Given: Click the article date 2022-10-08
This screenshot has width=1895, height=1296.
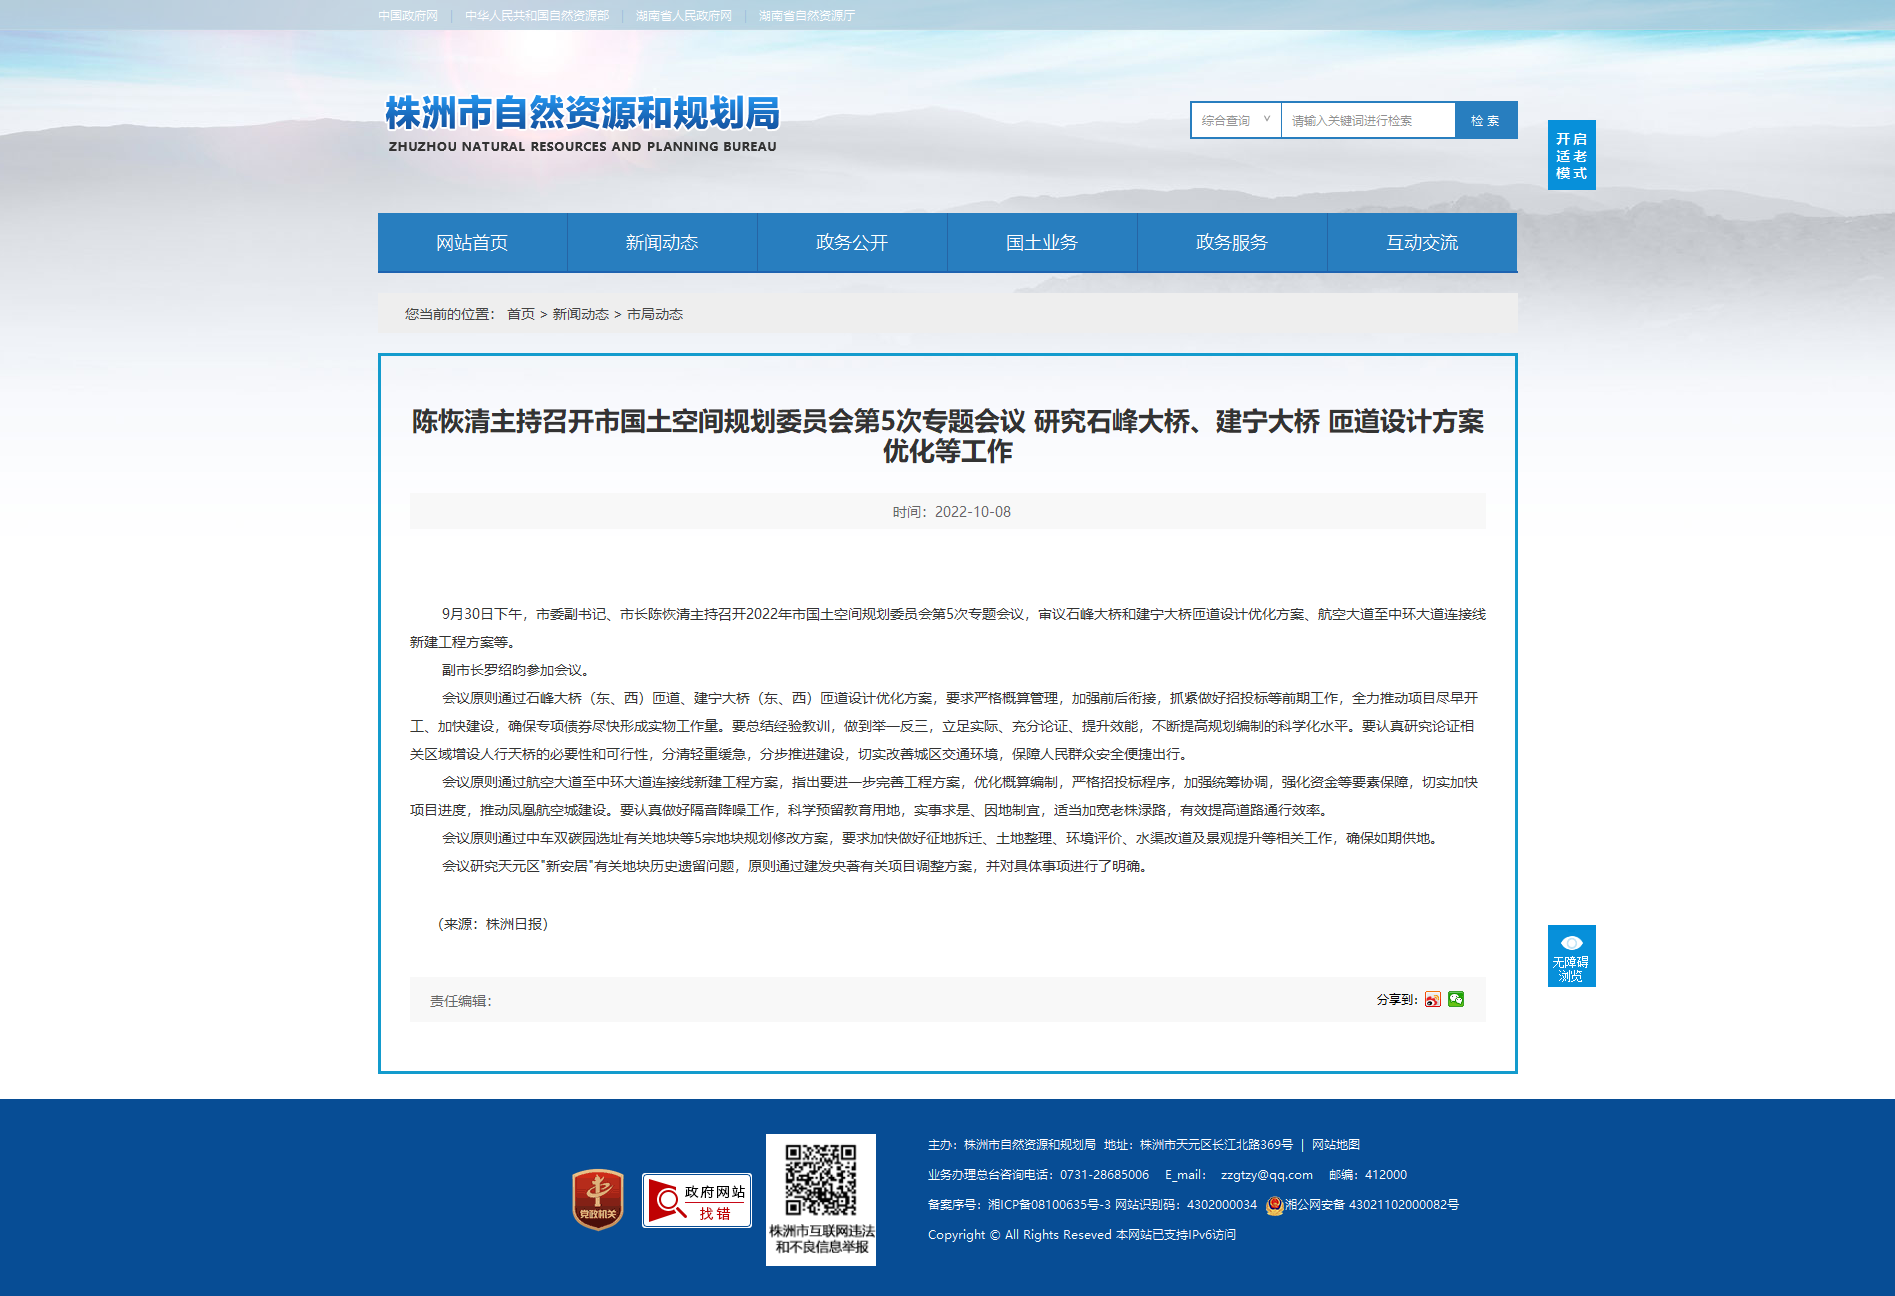Looking at the screenshot, I should 973,512.
